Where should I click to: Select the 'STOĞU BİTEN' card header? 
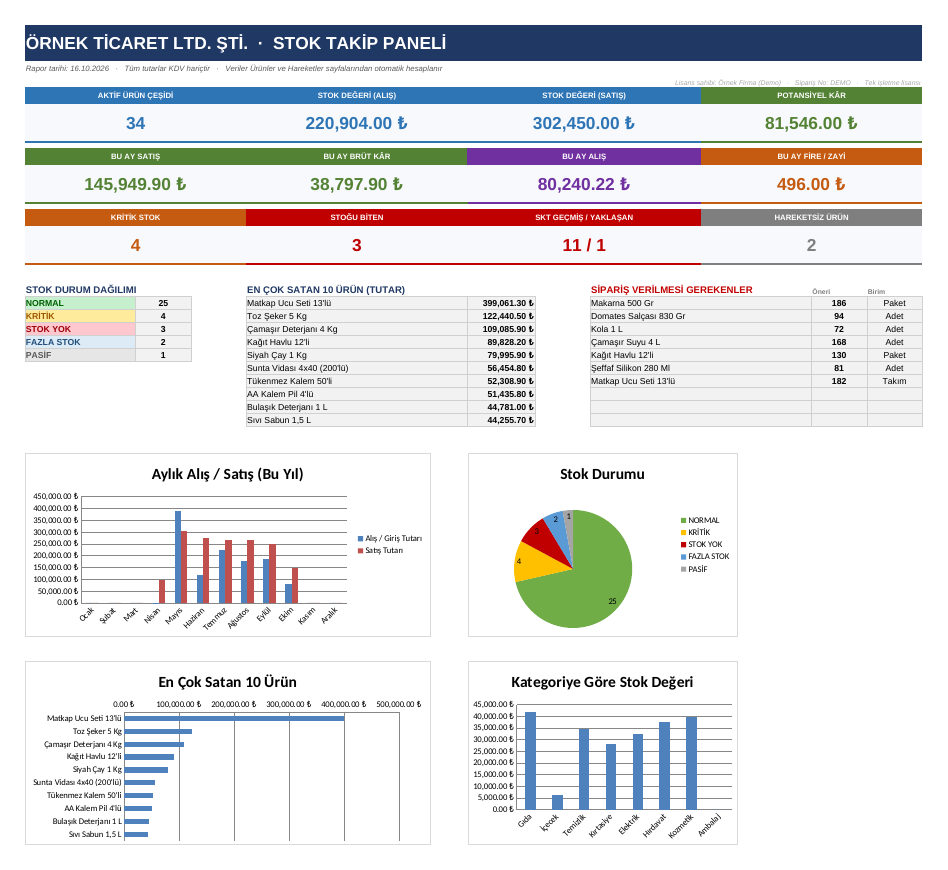point(357,218)
